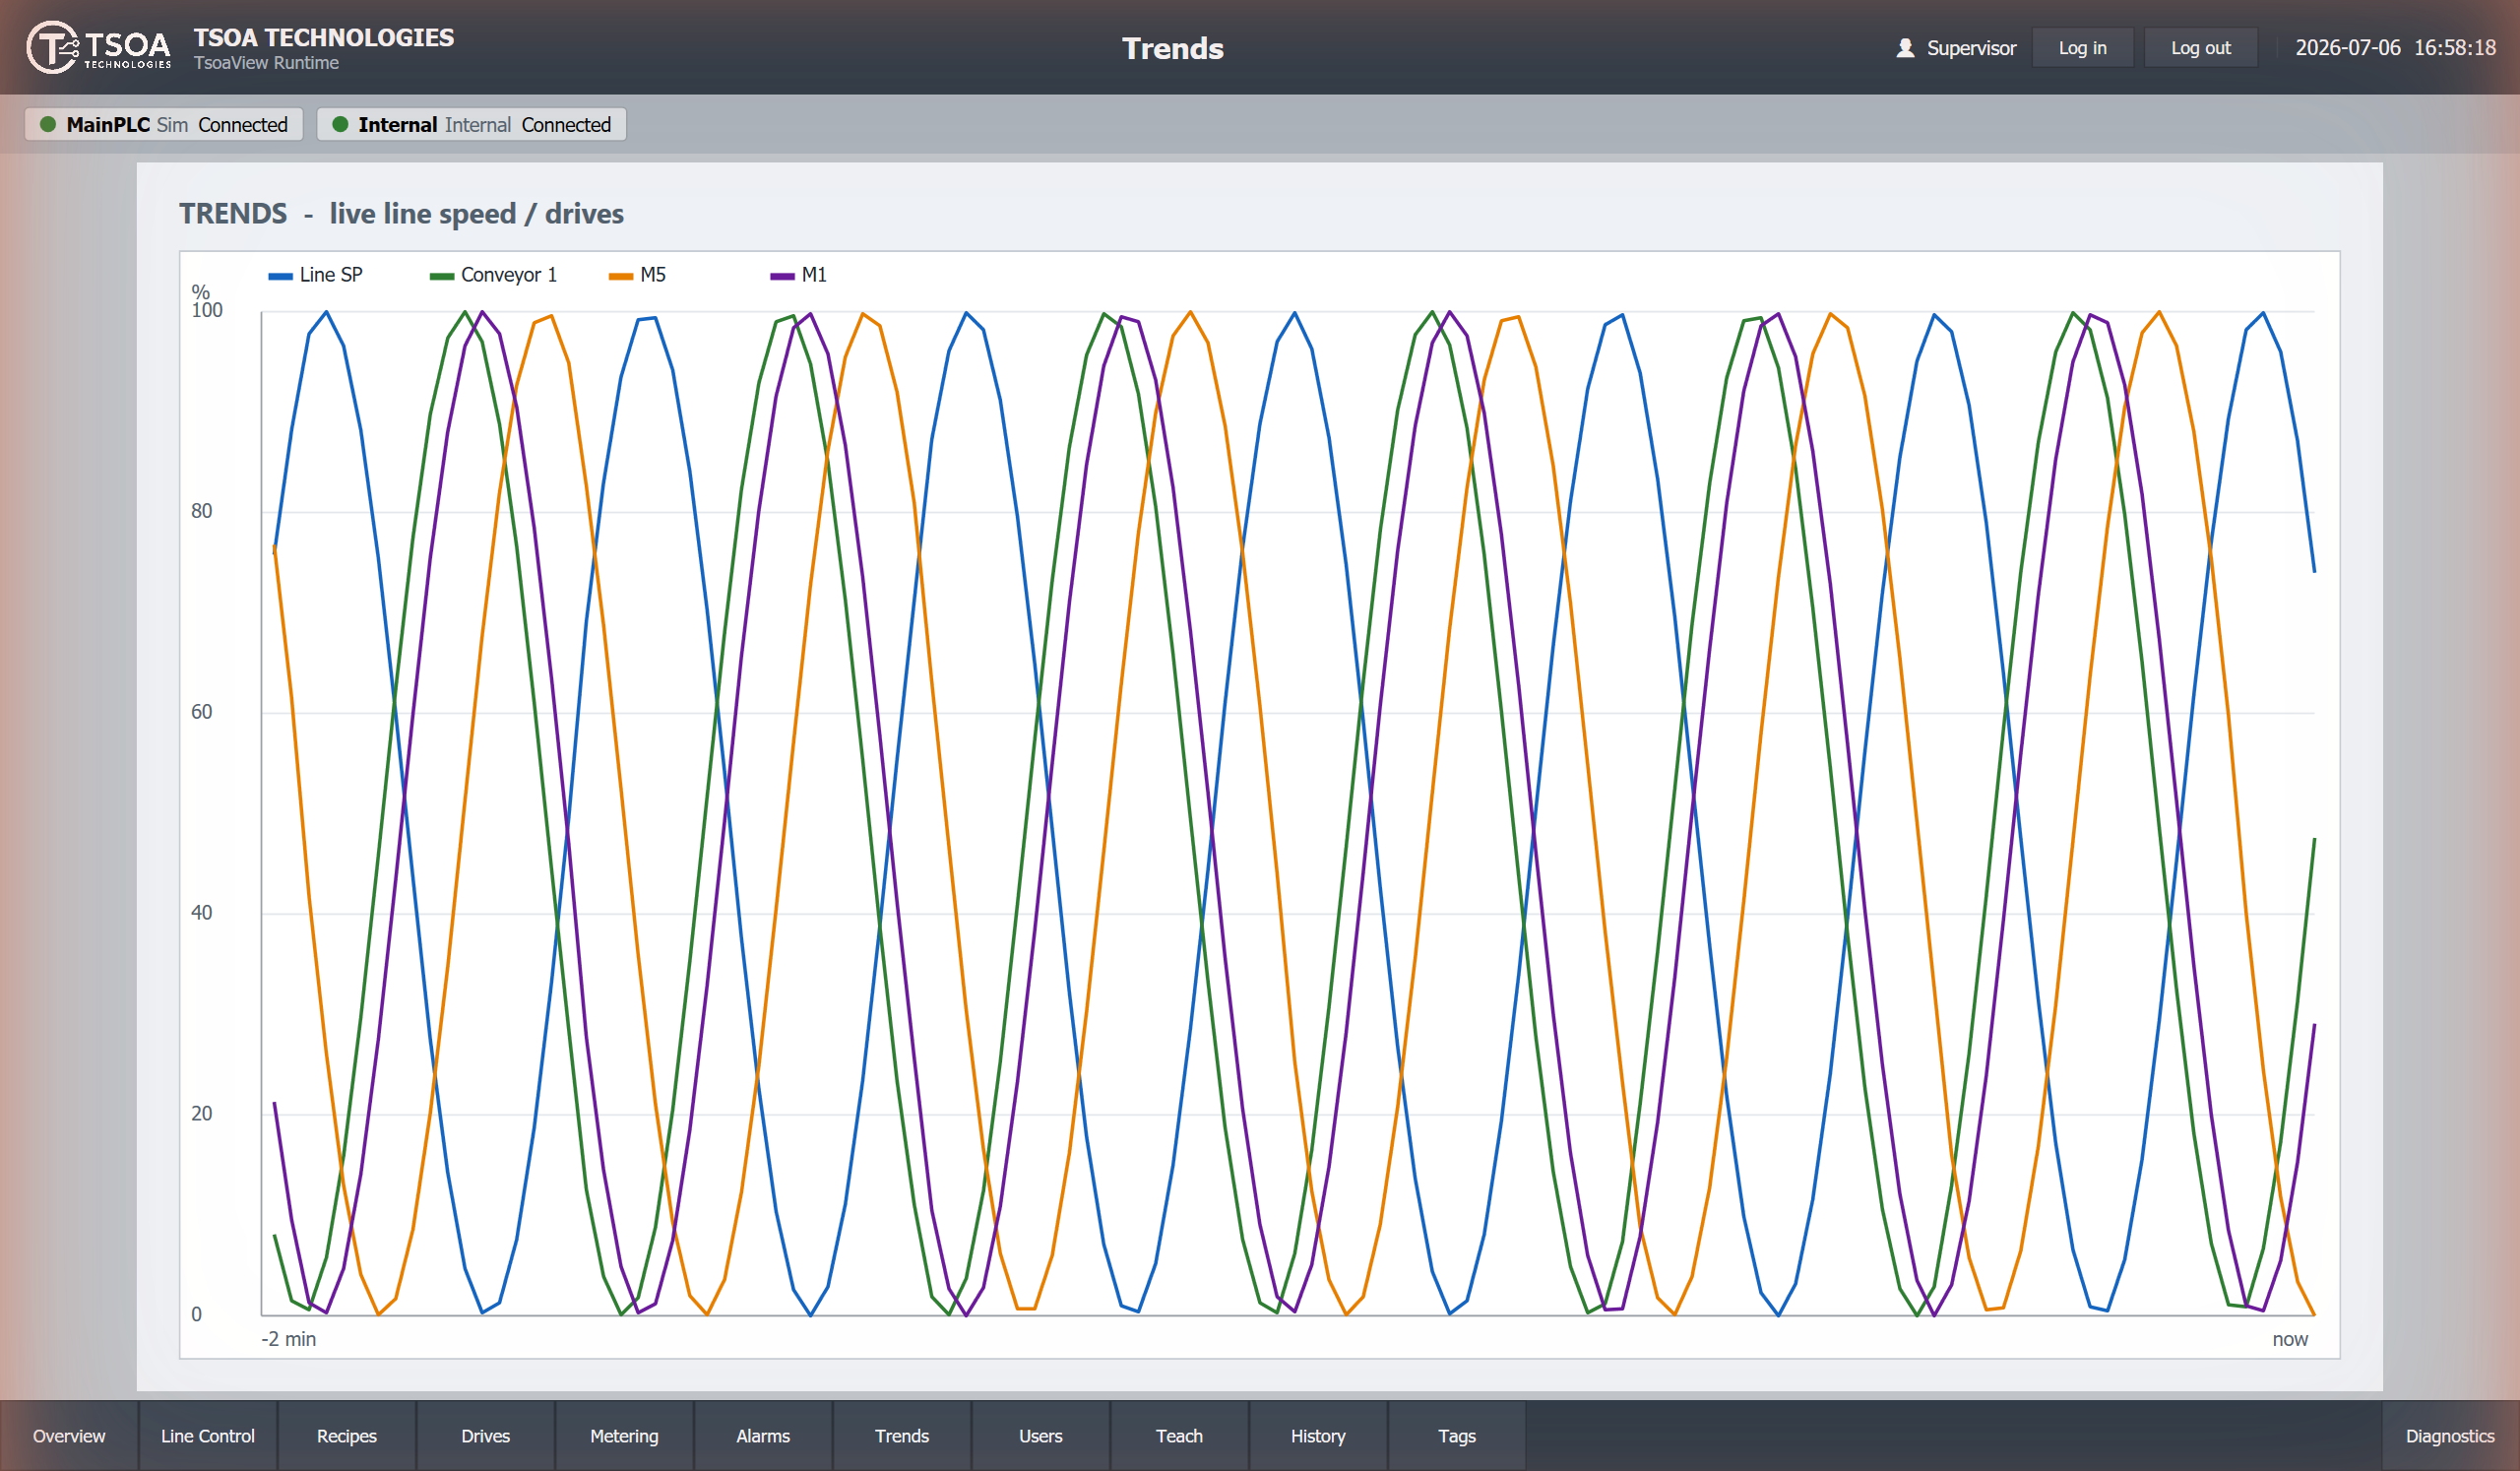Open the Metering tab
The image size is (2520, 1471).
[624, 1436]
